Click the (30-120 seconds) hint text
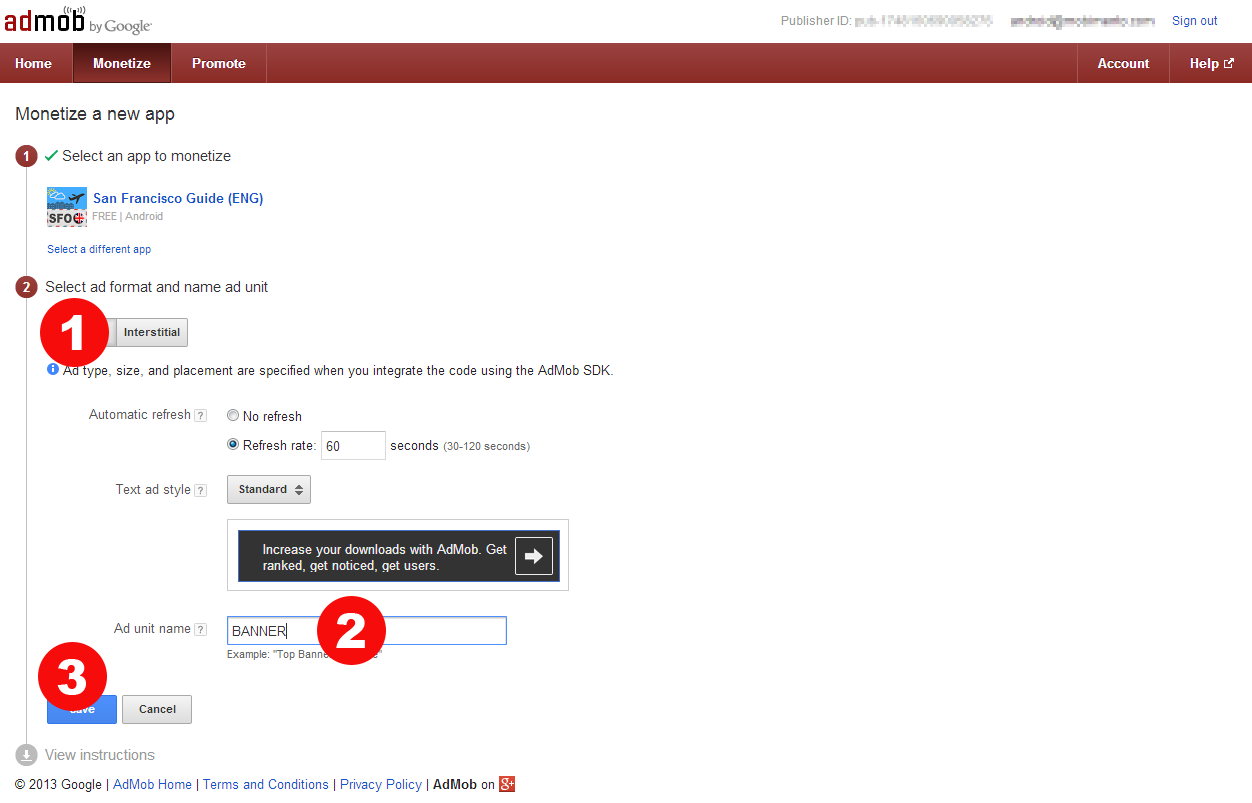The height and width of the screenshot is (803, 1252). tap(486, 446)
